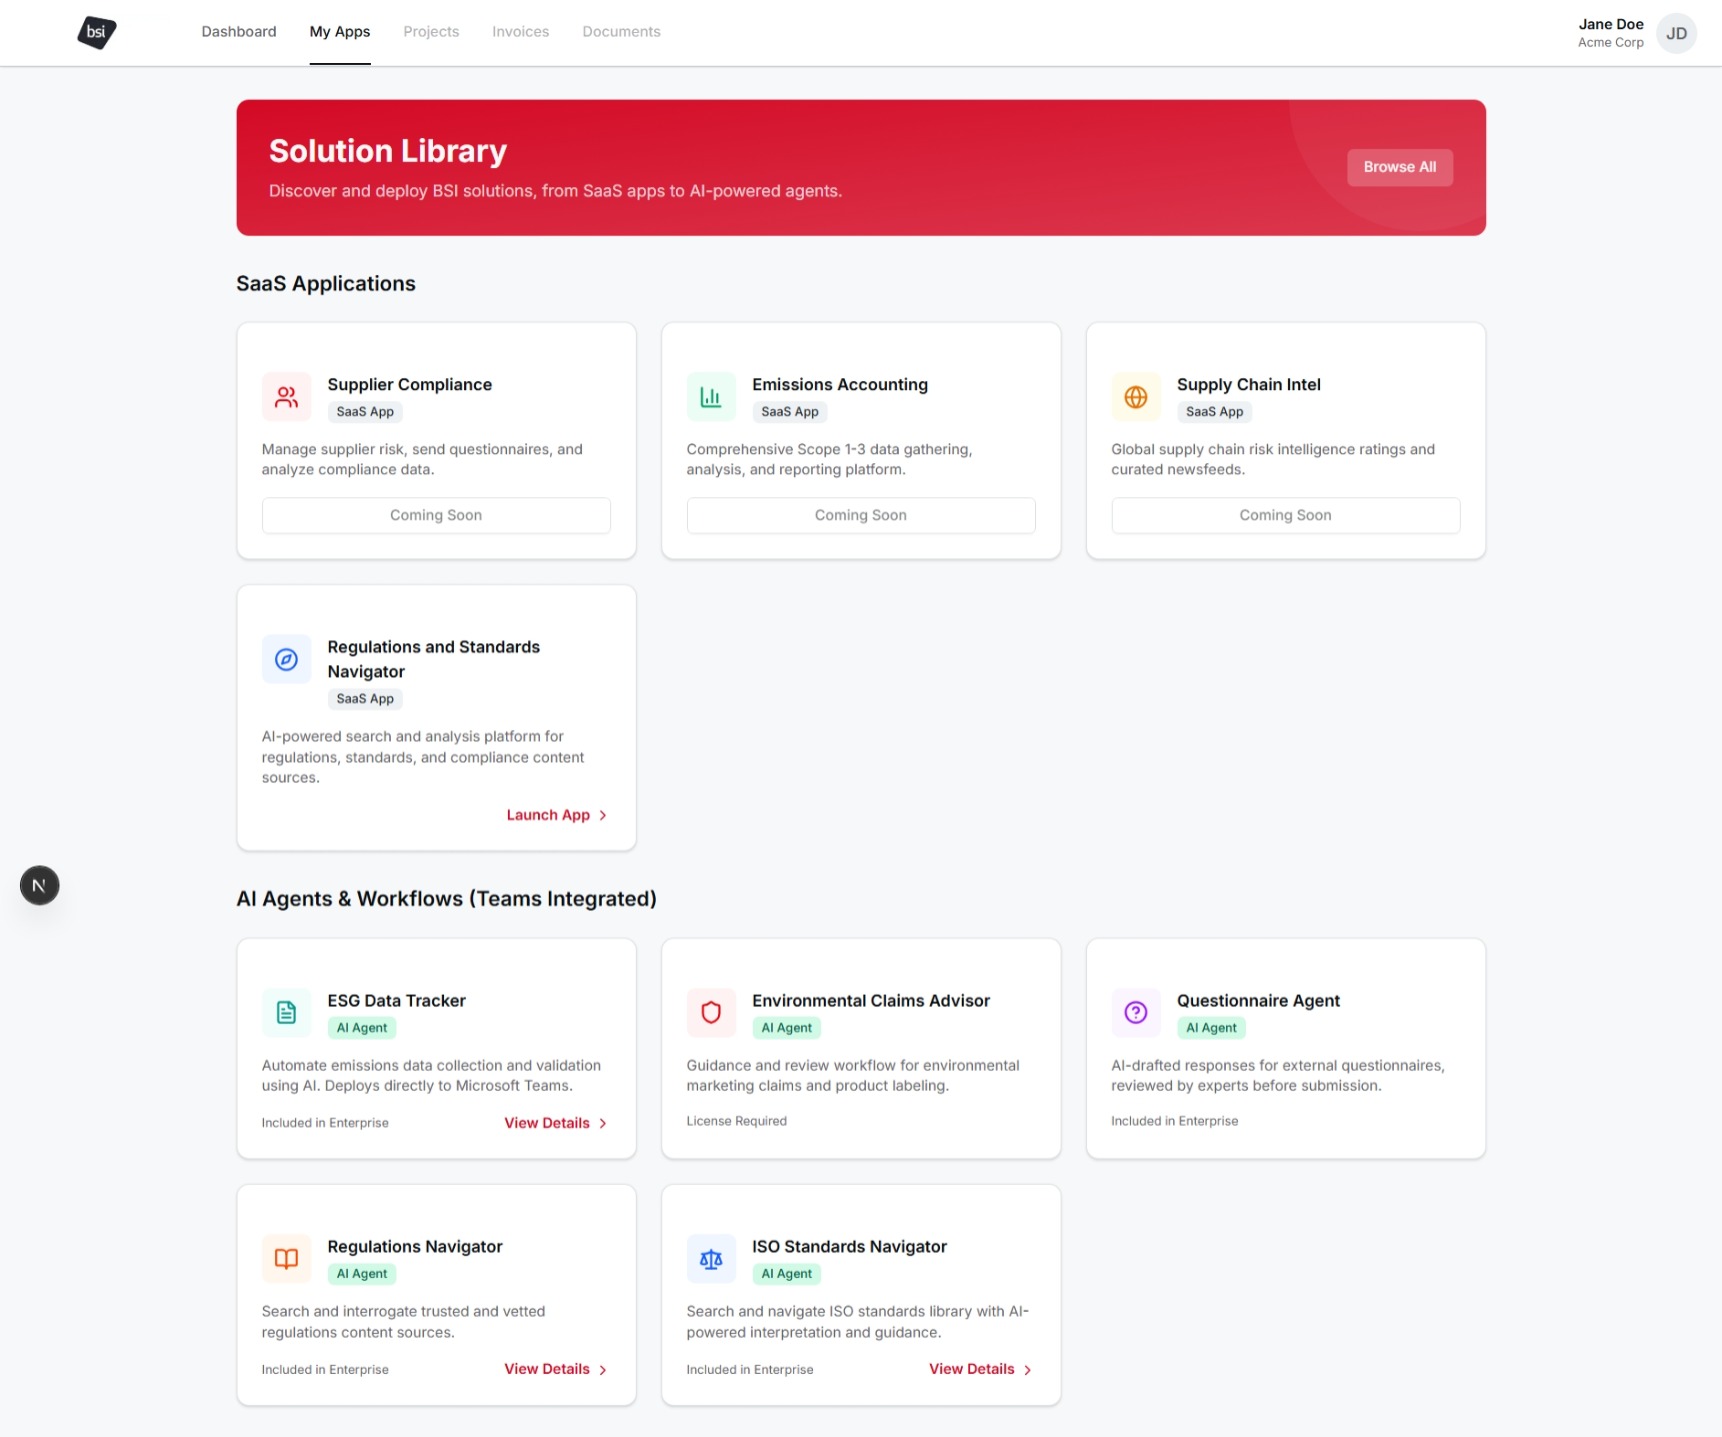Viewport: 1722px width, 1437px height.
Task: Select the Supplier Compliance people icon
Action: (286, 396)
